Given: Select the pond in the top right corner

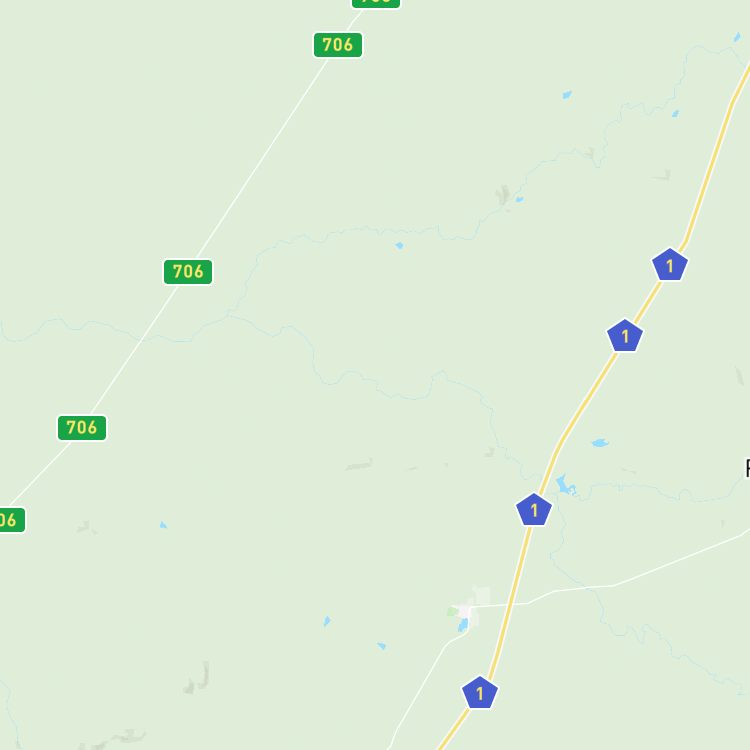Looking at the screenshot, I should click(737, 37).
